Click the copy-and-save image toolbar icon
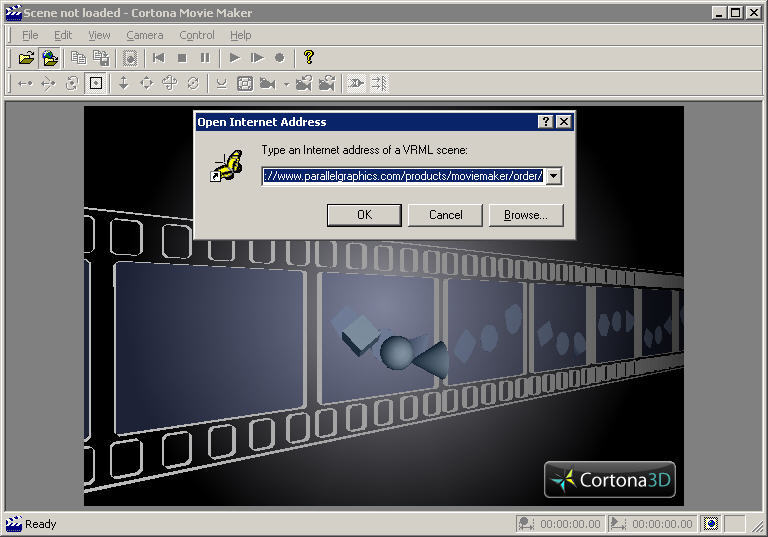Viewport: 768px width, 537px height. [101, 58]
